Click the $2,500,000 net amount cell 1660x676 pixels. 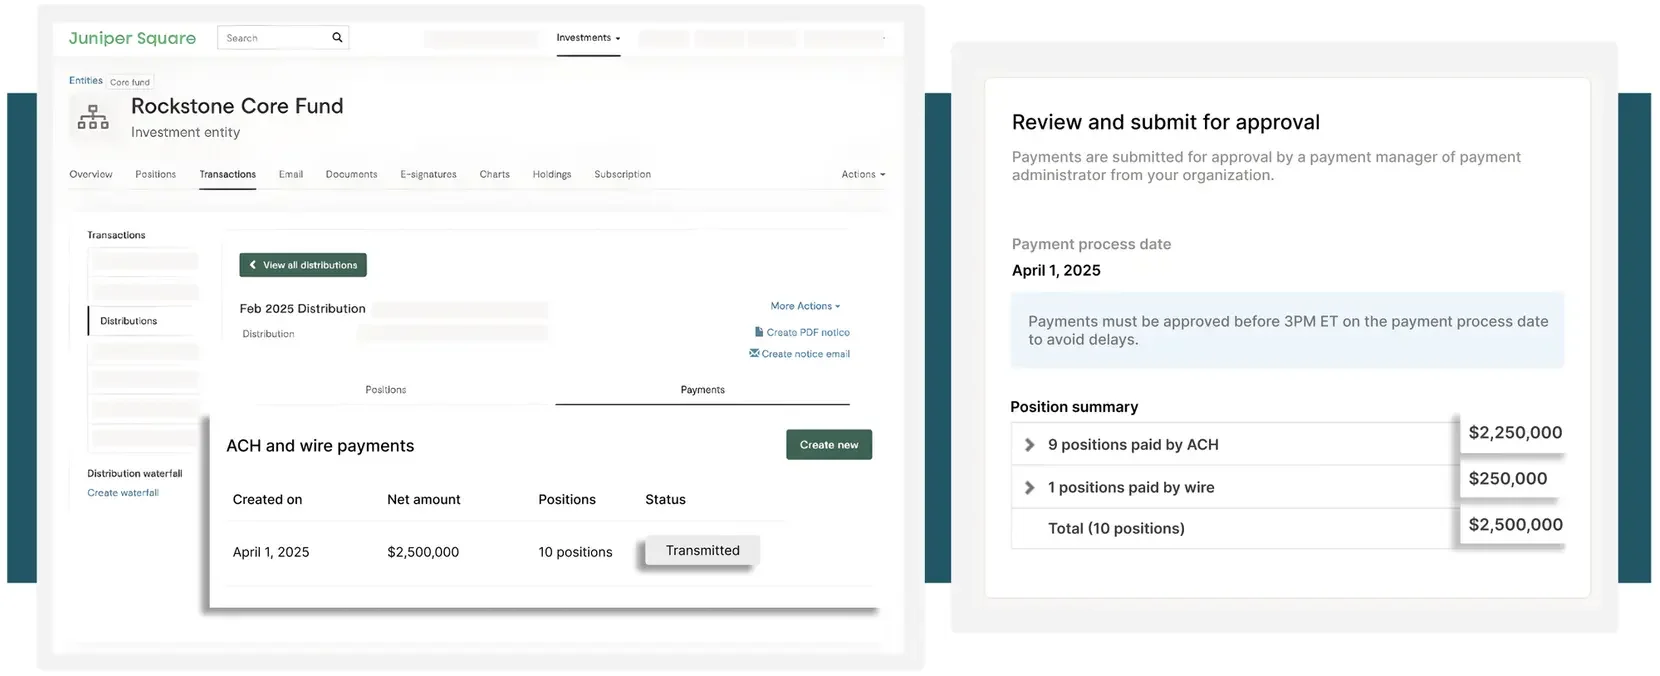(x=423, y=552)
